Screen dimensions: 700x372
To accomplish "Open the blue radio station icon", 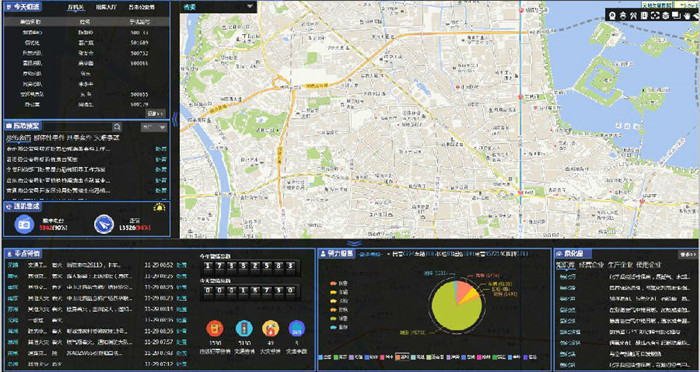I will 24,224.
